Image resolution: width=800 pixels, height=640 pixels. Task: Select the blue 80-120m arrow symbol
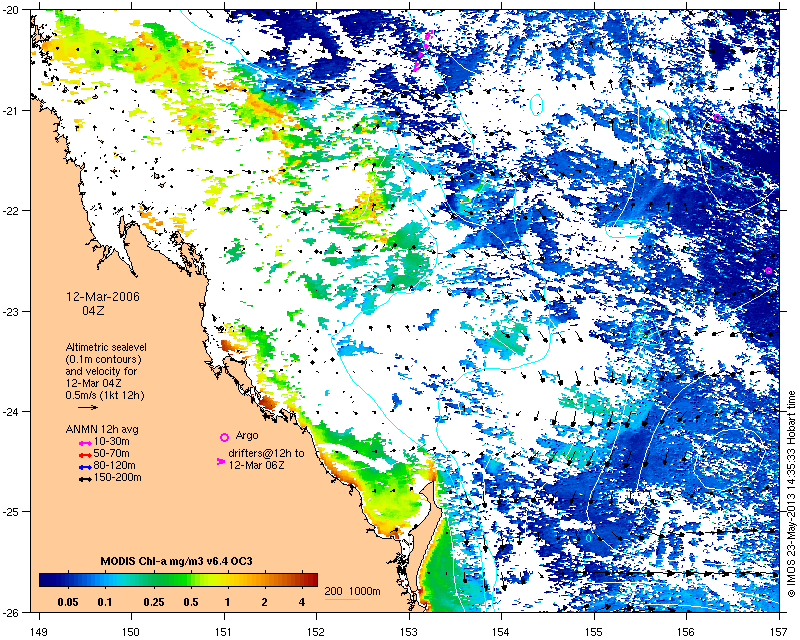[x=85, y=467]
